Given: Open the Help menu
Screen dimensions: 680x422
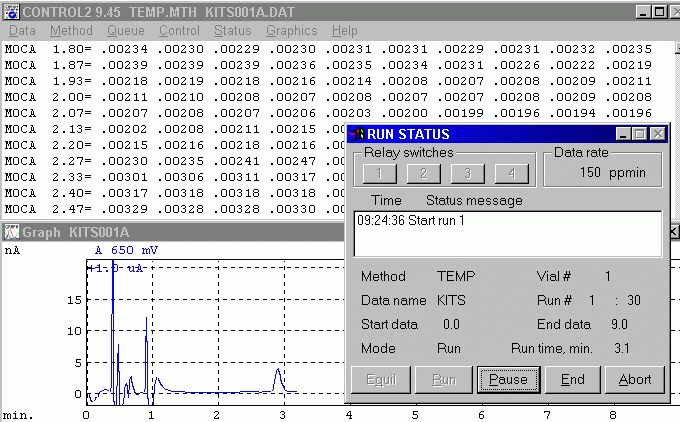Looking at the screenshot, I should click(344, 31).
